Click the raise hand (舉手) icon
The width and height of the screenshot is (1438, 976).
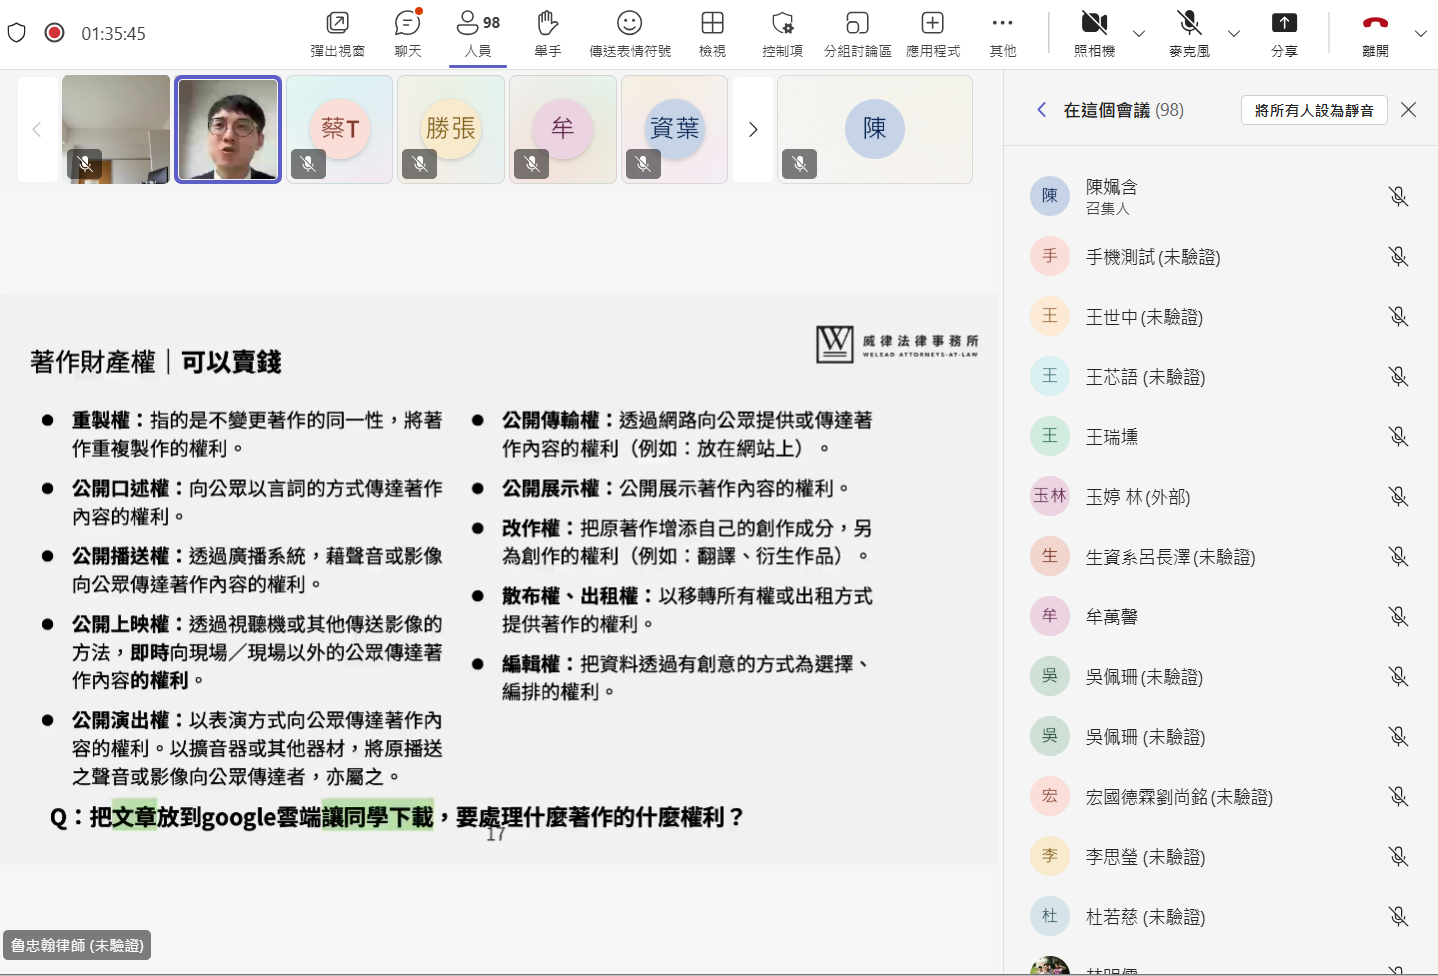coord(547,33)
